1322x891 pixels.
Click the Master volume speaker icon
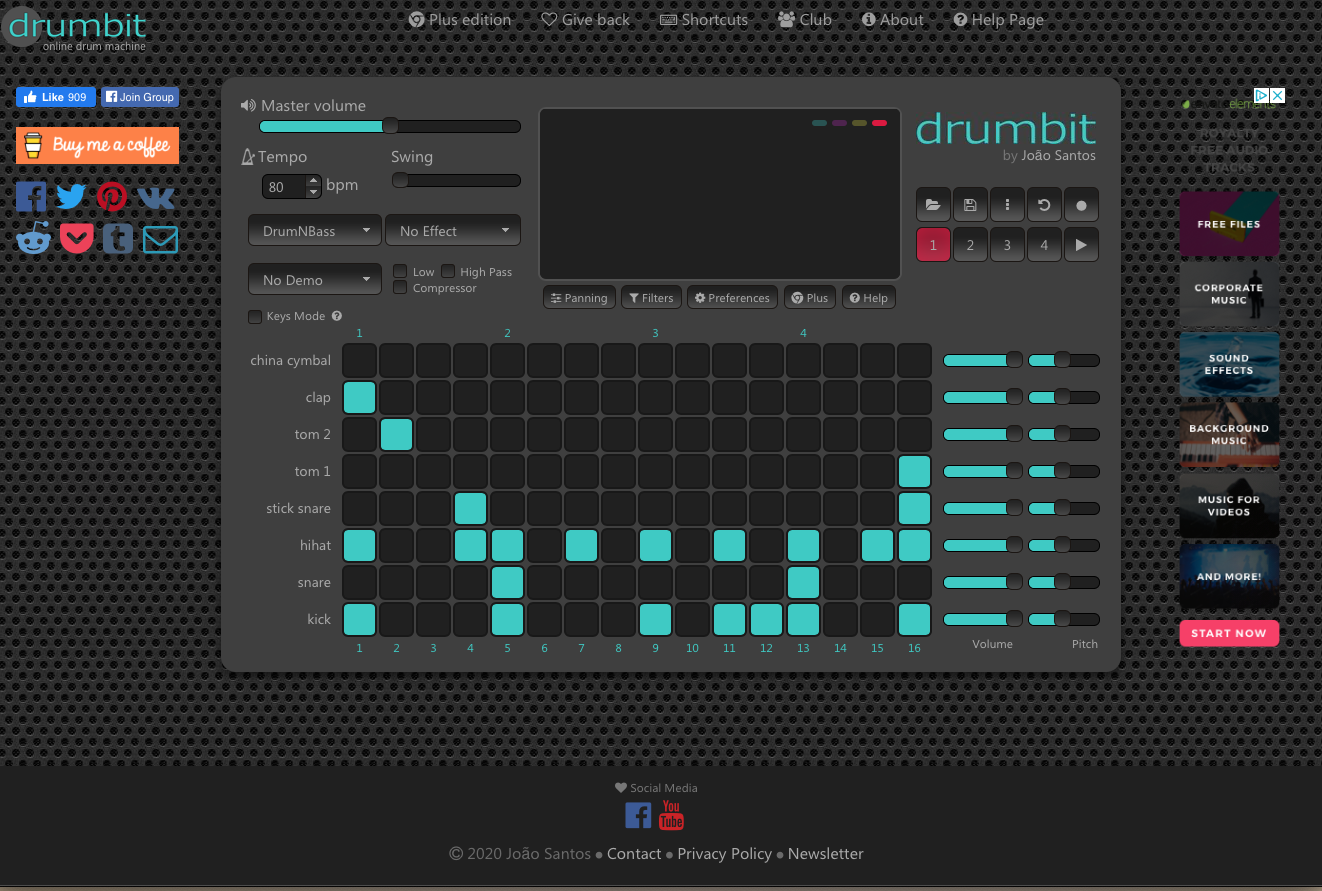tap(248, 105)
